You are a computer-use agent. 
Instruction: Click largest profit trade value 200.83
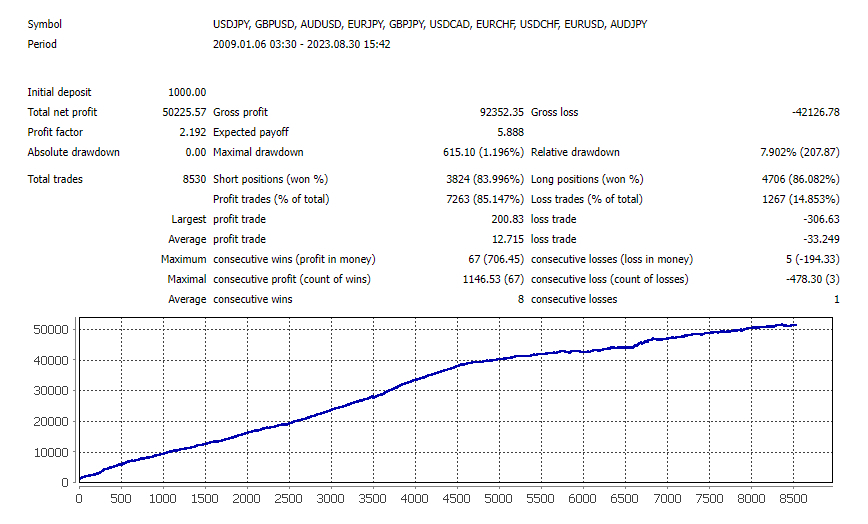coord(507,219)
